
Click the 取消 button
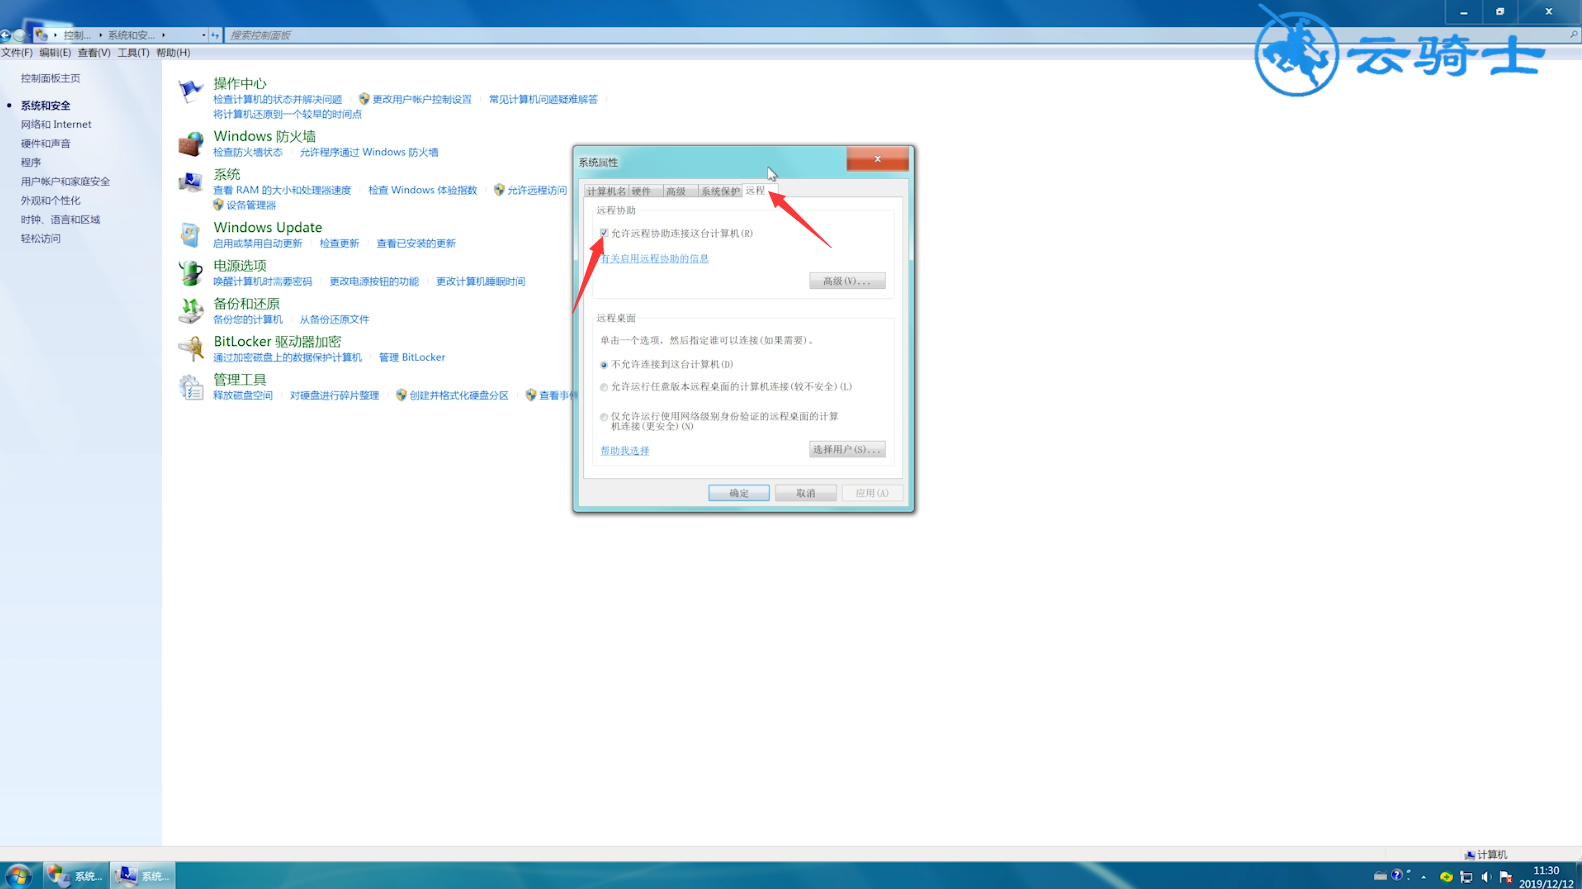click(806, 493)
